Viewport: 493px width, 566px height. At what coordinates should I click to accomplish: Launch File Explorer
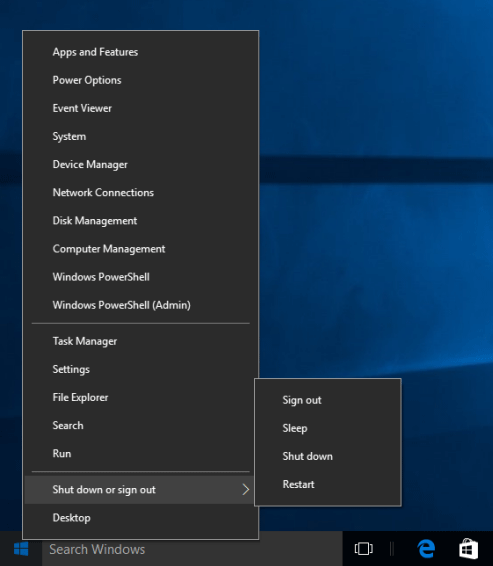[x=140, y=397]
